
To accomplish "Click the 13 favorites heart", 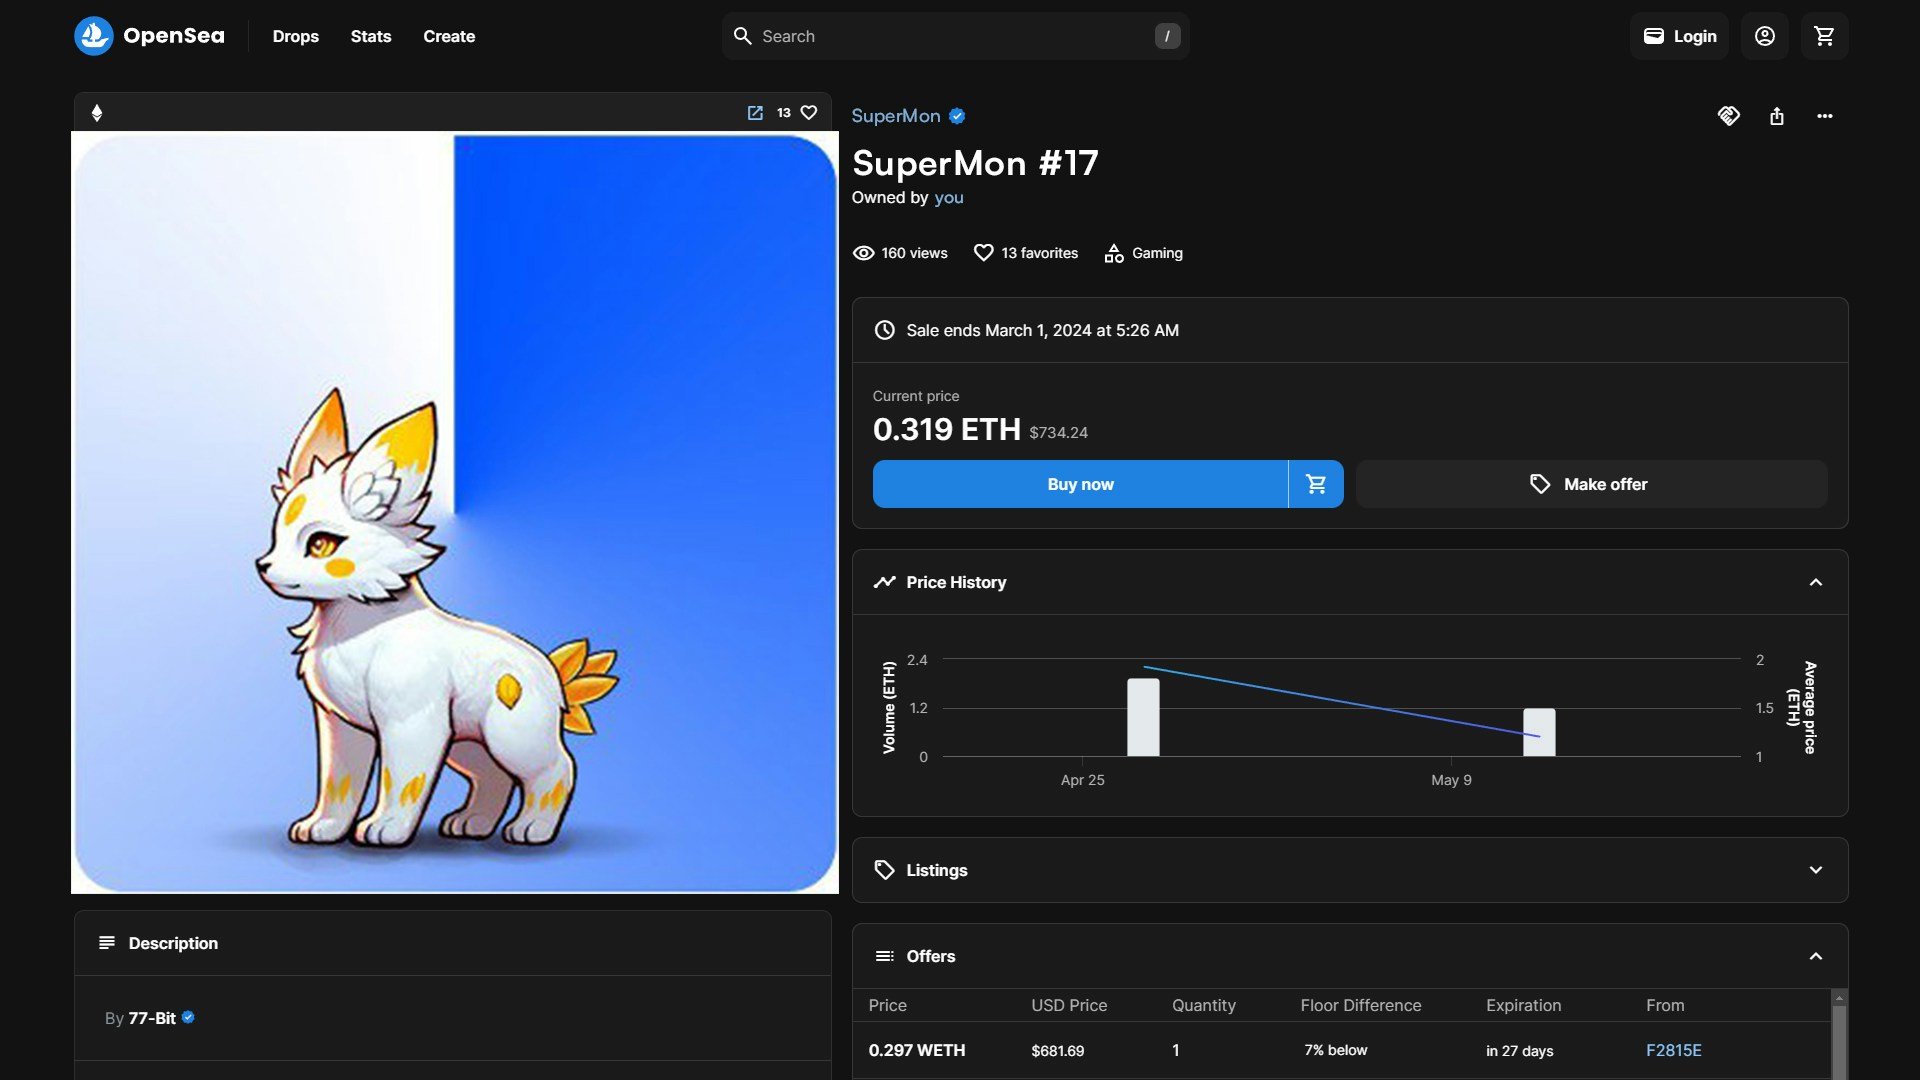I will tap(983, 253).
